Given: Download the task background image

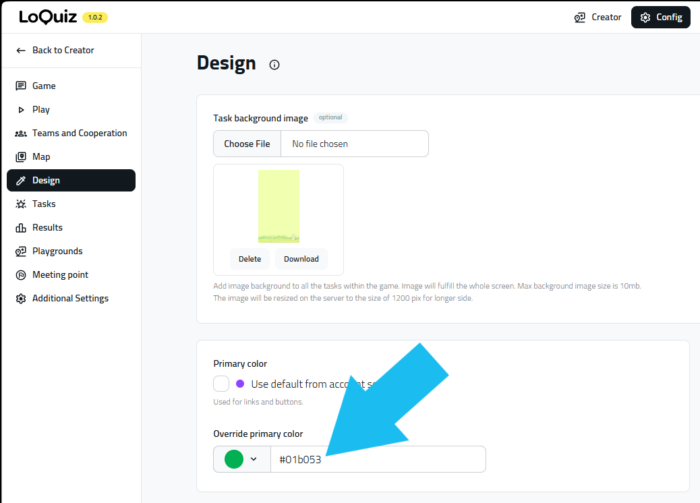Looking at the screenshot, I should coord(301,259).
